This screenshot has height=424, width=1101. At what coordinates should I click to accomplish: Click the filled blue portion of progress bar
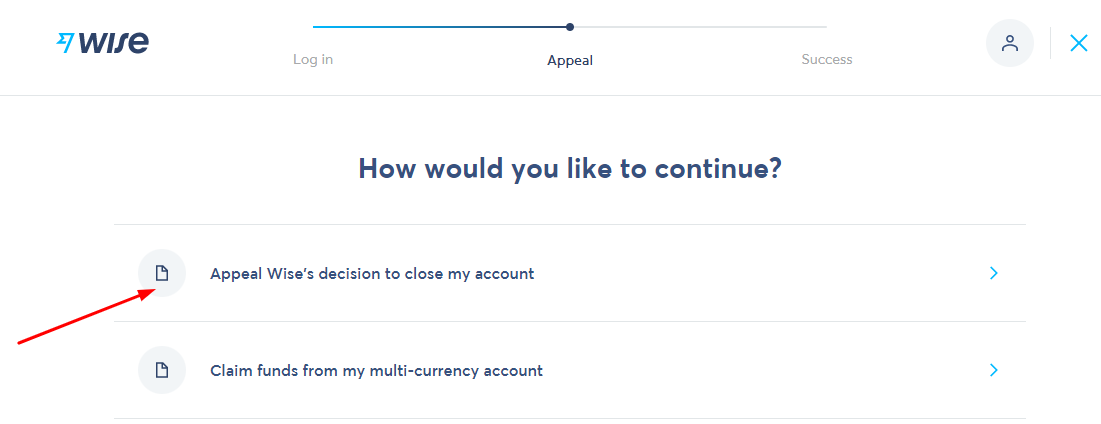440,27
